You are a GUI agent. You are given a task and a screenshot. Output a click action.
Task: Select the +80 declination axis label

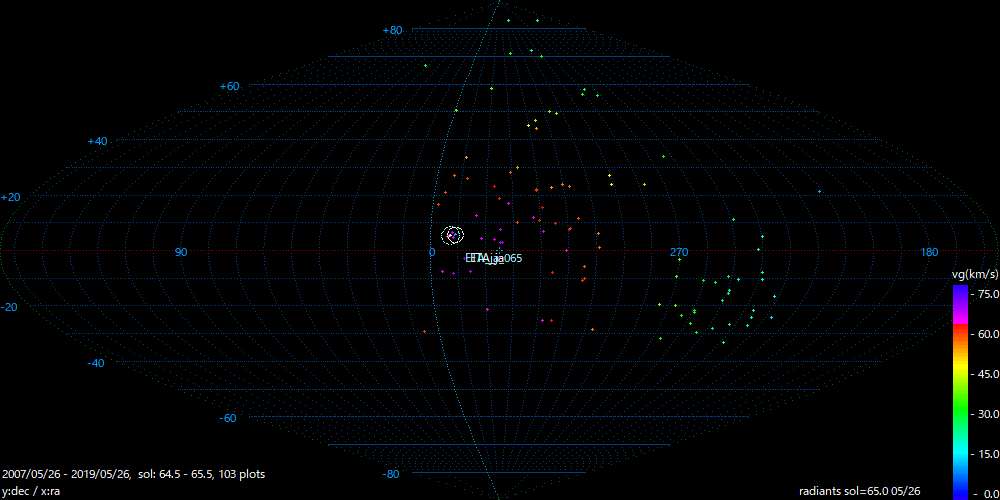(x=392, y=31)
